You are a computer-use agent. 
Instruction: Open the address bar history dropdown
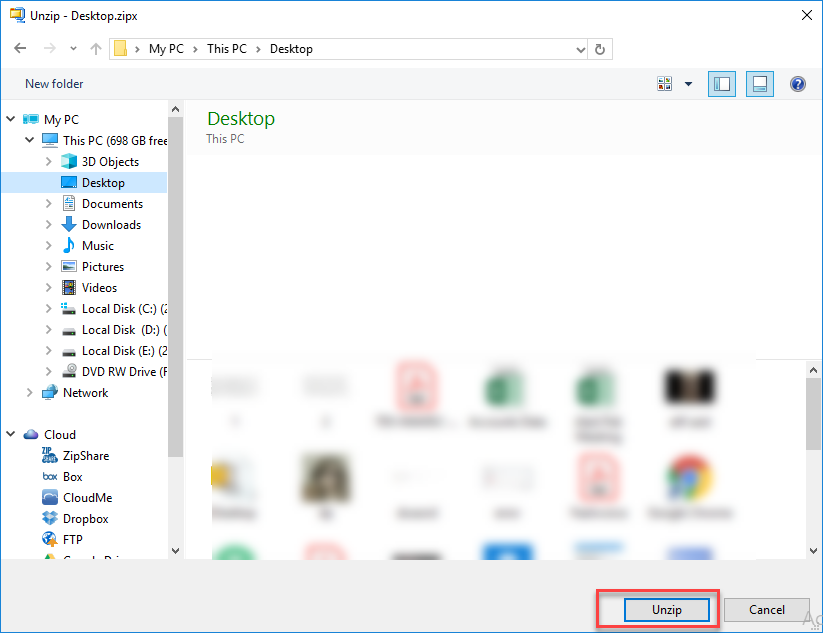pos(581,49)
